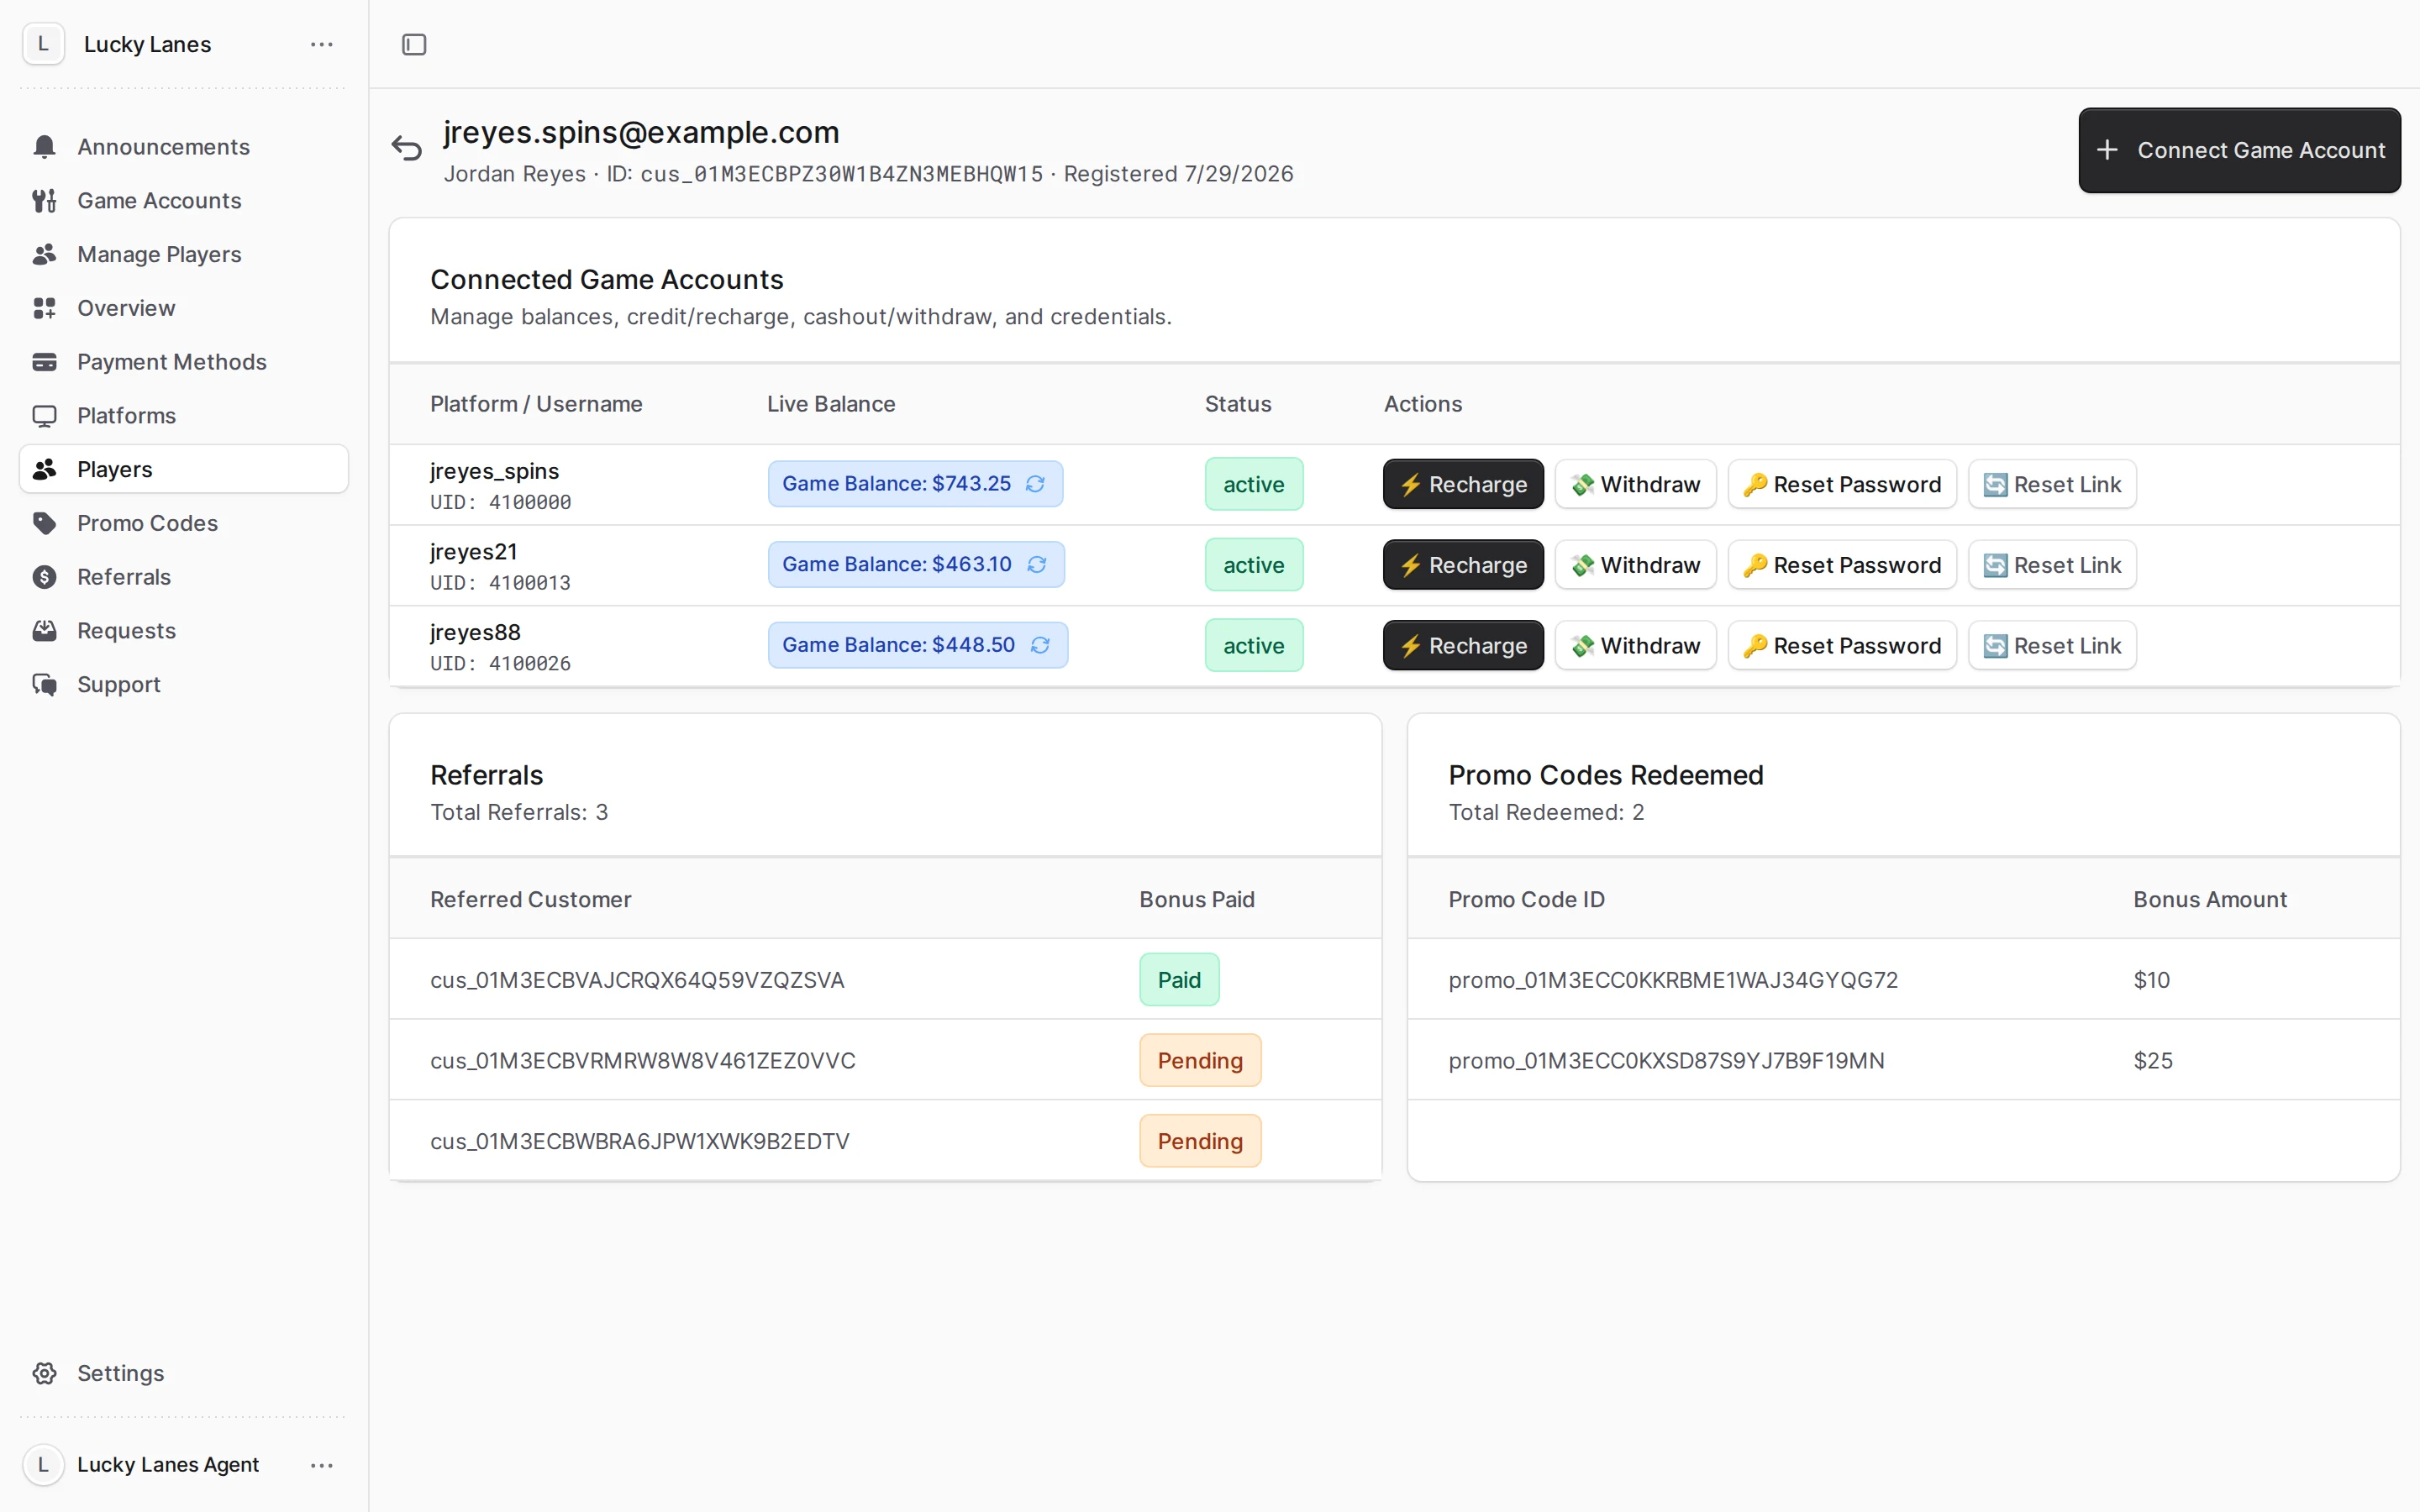The image size is (2420, 1512).
Task: Click the Referrals dollar icon
Action: [44, 577]
